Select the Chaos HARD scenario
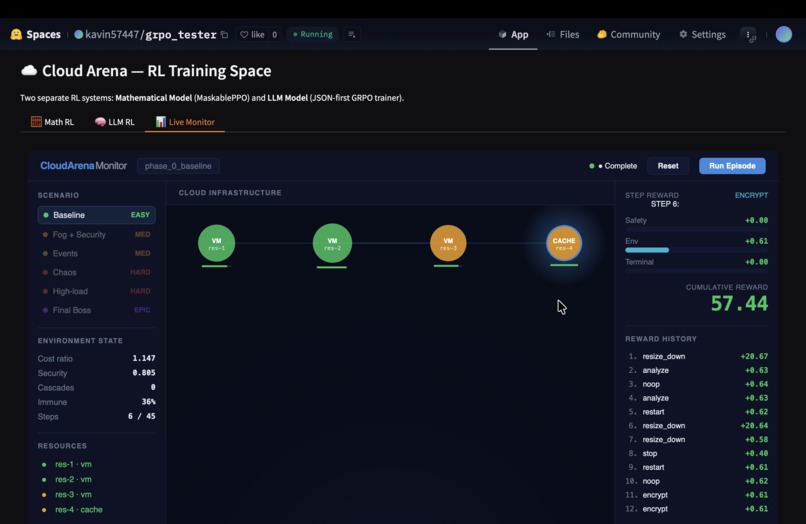Viewport: 806px width, 524px height. pyautogui.click(x=97, y=273)
